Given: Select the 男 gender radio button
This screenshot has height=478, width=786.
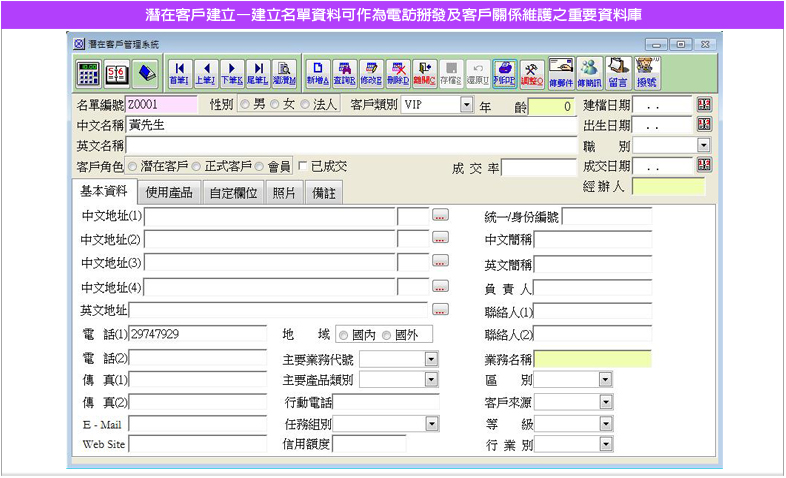Looking at the screenshot, I should click(245, 105).
